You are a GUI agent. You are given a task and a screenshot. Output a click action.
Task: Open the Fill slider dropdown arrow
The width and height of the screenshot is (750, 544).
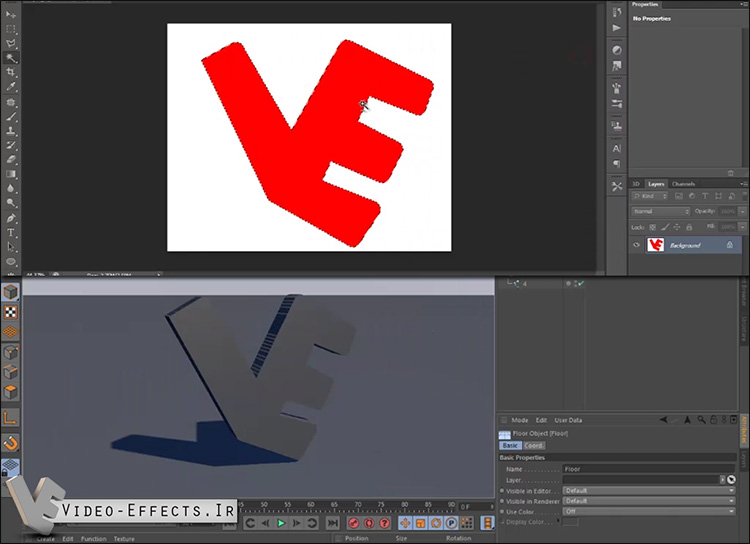[x=742, y=227]
